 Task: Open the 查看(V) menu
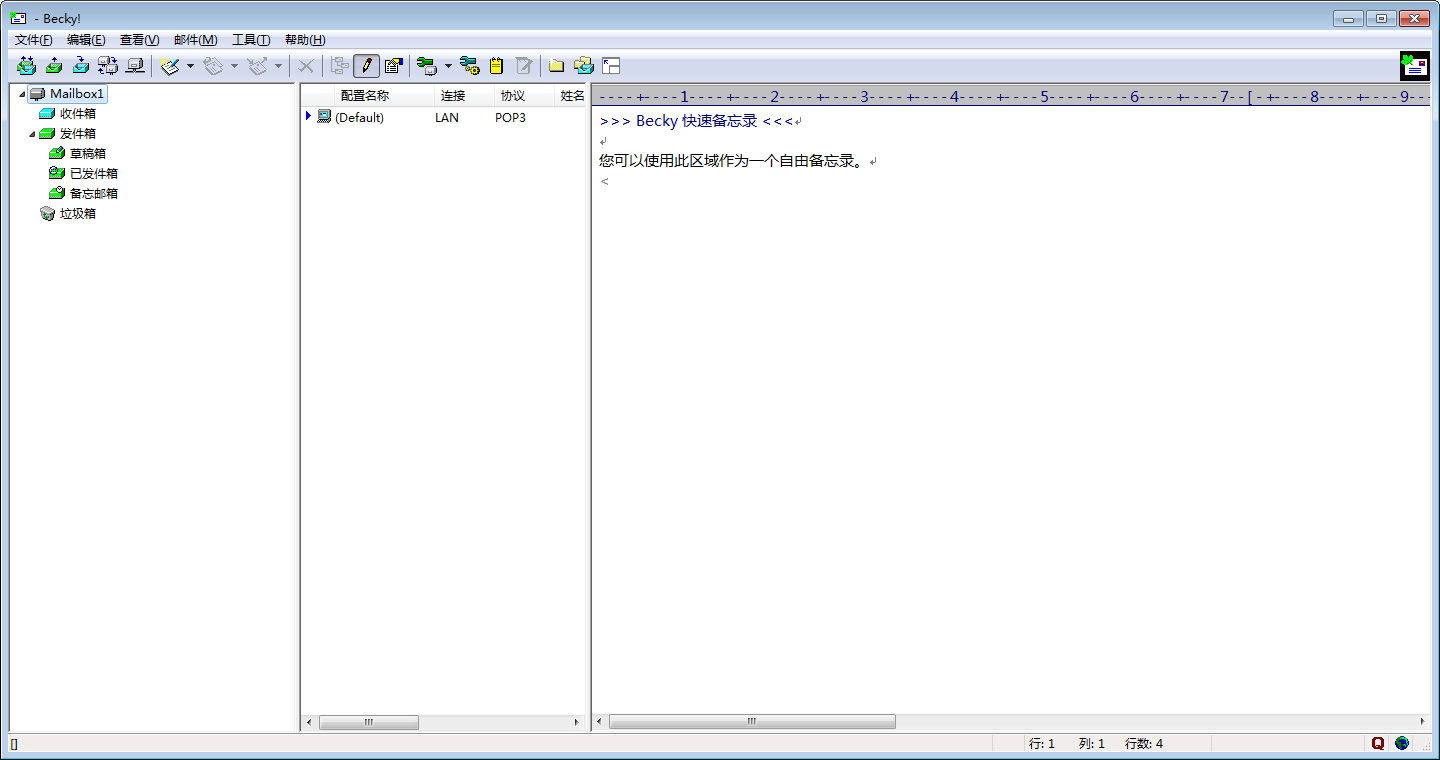coord(139,40)
